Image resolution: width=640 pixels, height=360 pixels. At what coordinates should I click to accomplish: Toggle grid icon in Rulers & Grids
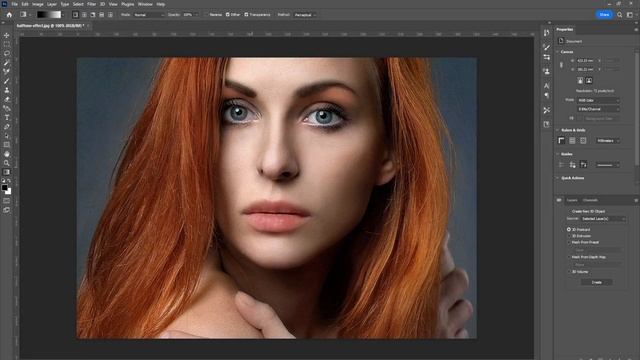point(572,140)
